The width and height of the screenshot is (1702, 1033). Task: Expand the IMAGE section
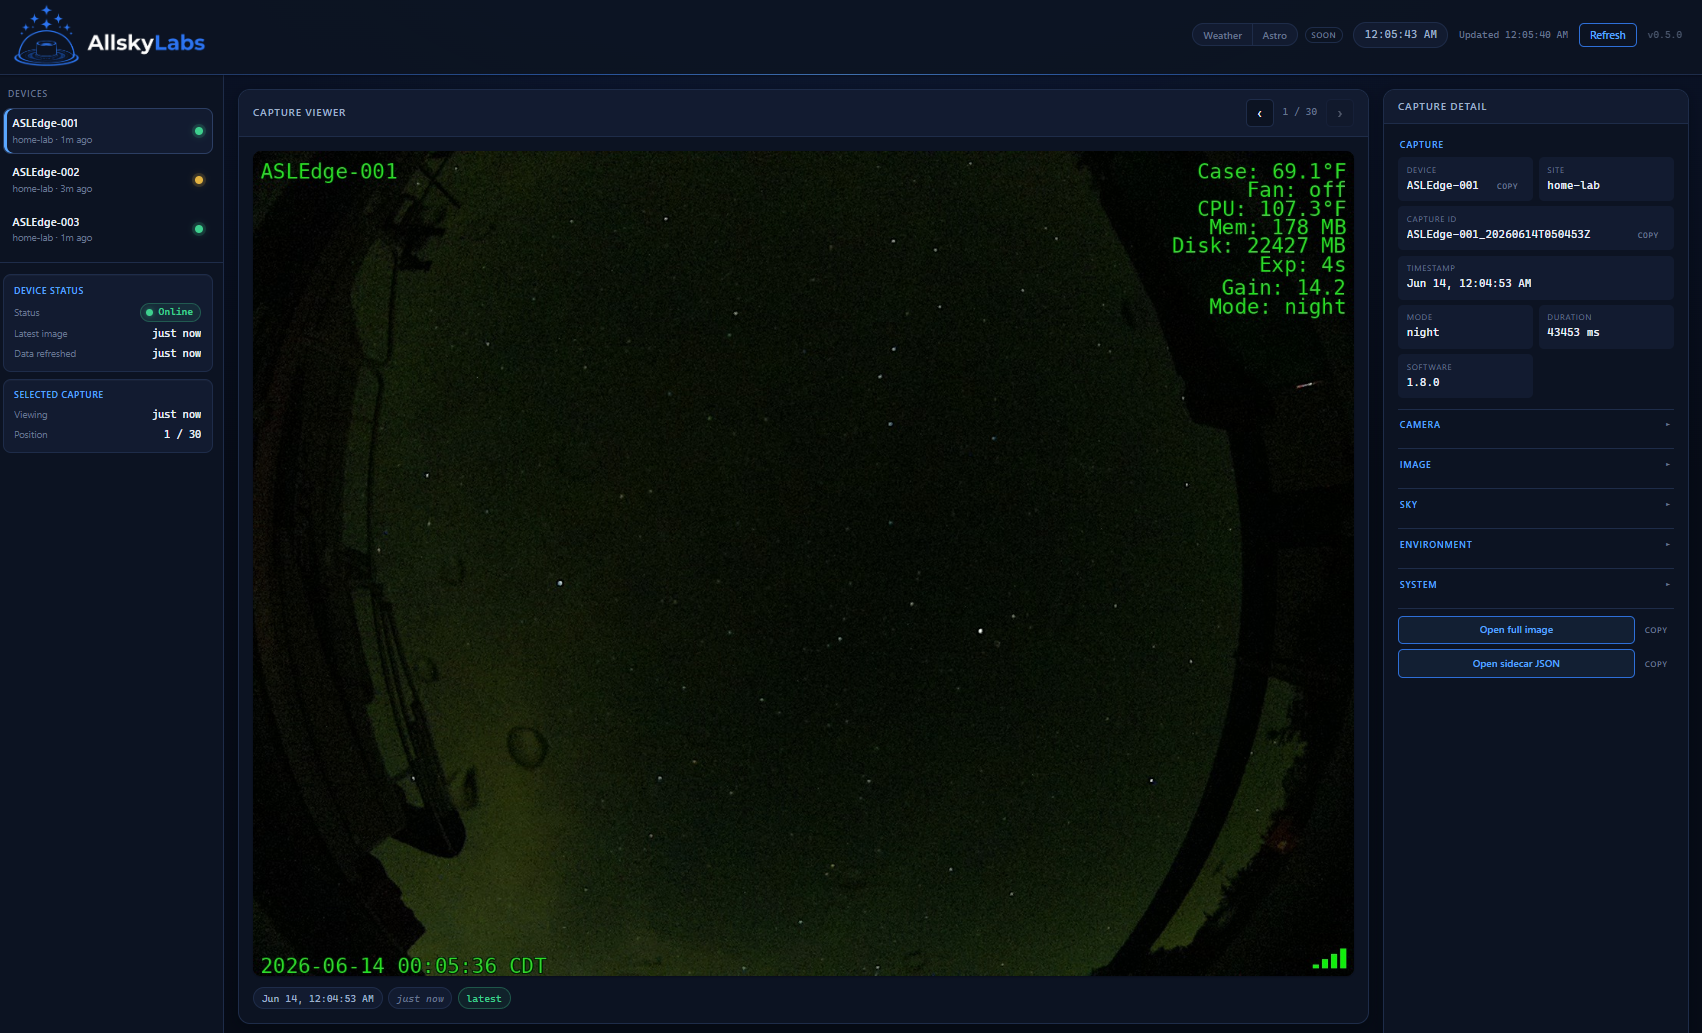pos(1535,465)
